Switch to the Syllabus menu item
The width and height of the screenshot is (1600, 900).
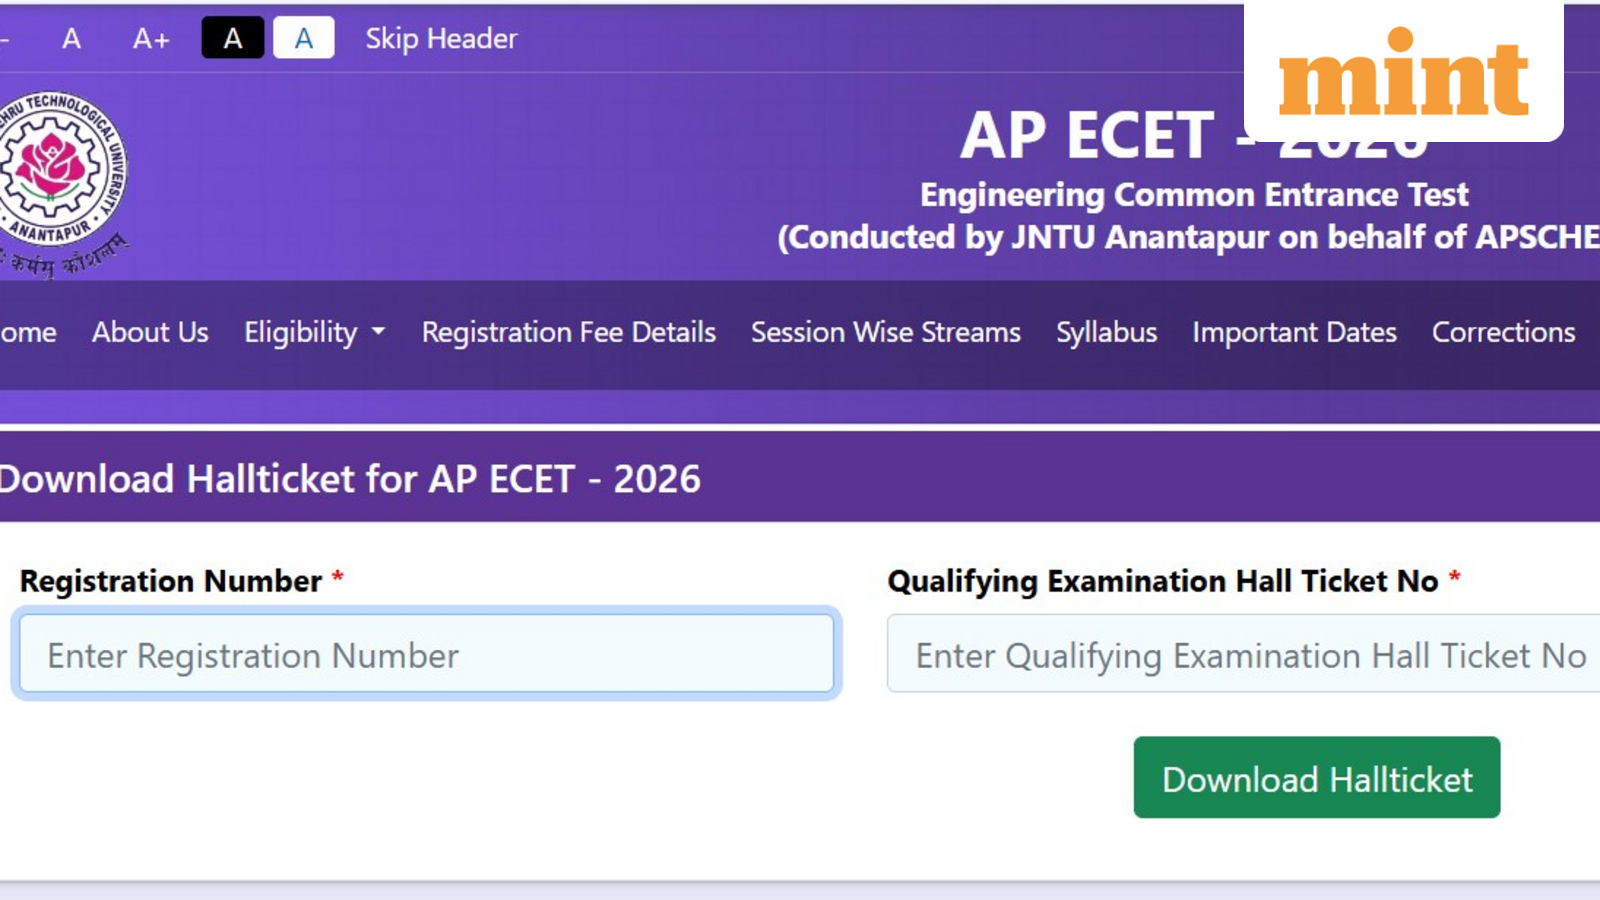(1106, 332)
